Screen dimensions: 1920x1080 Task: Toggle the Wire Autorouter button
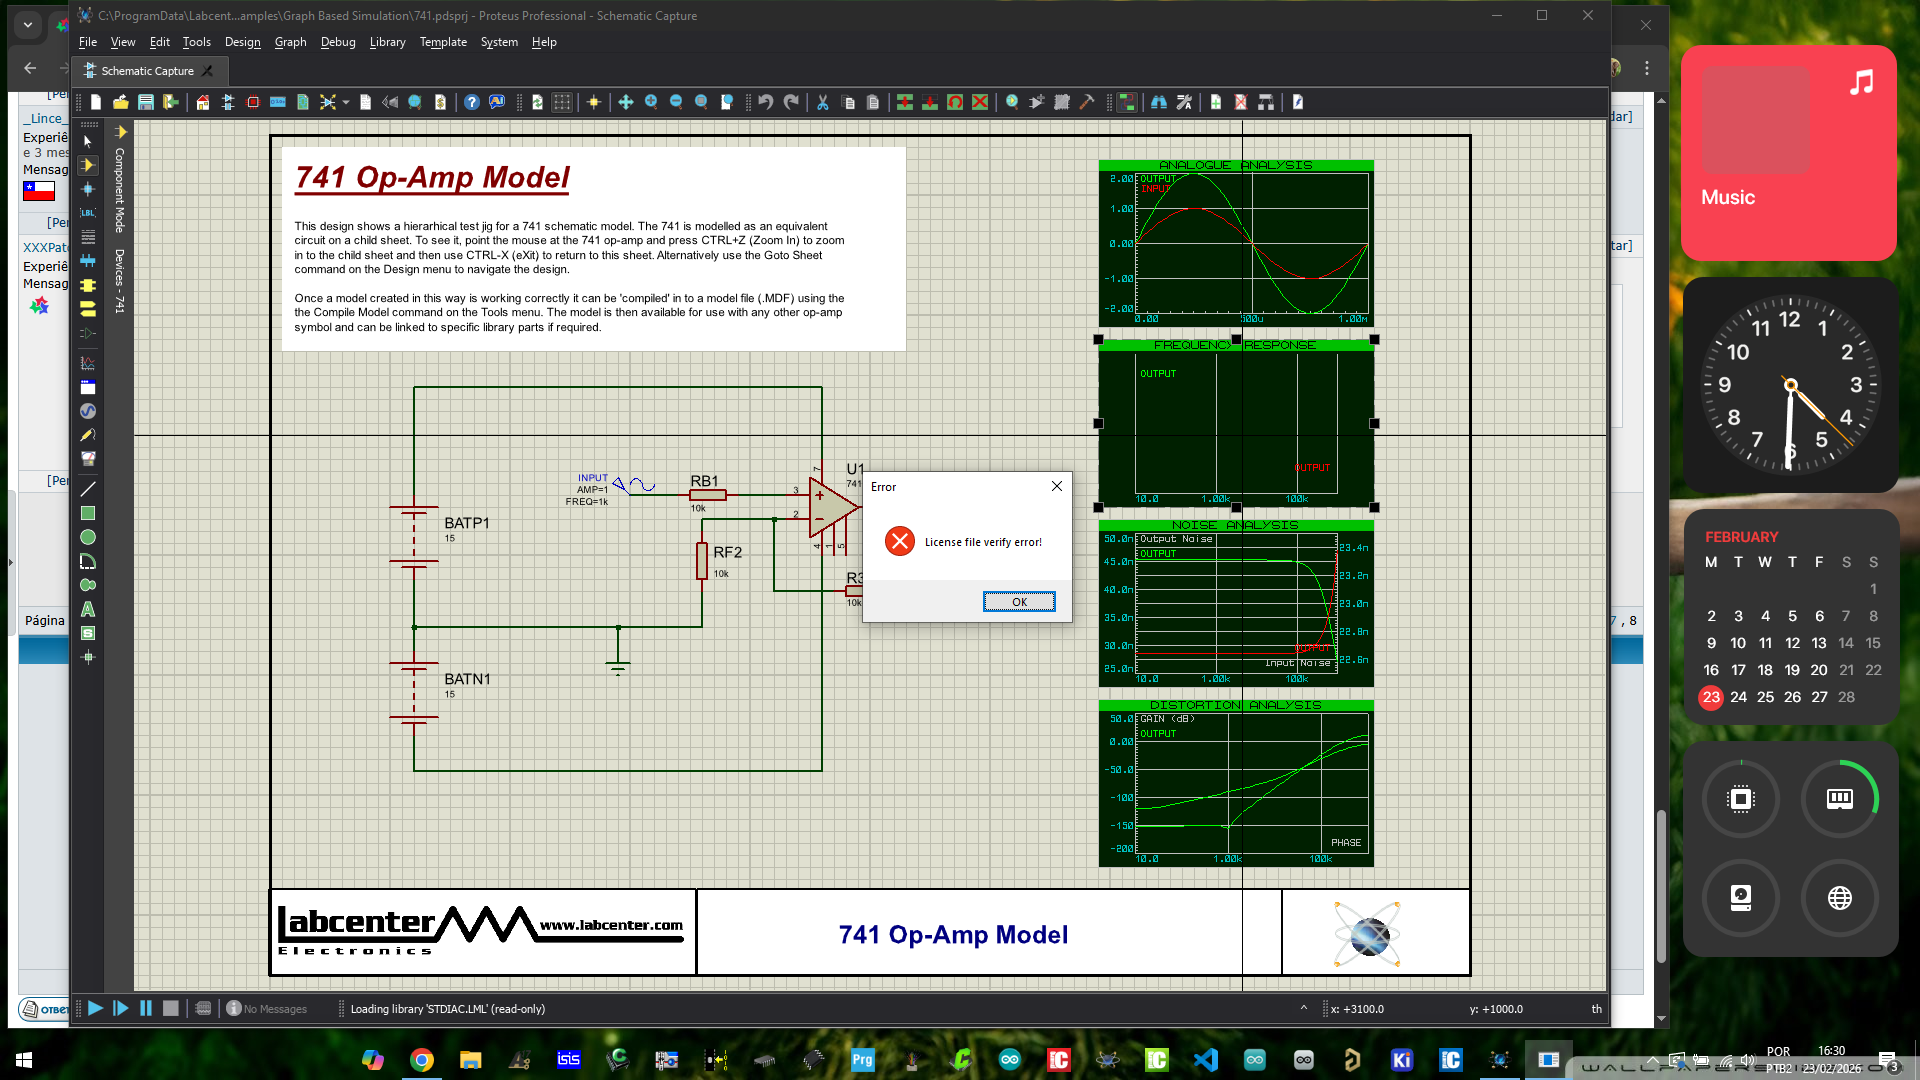(1127, 102)
